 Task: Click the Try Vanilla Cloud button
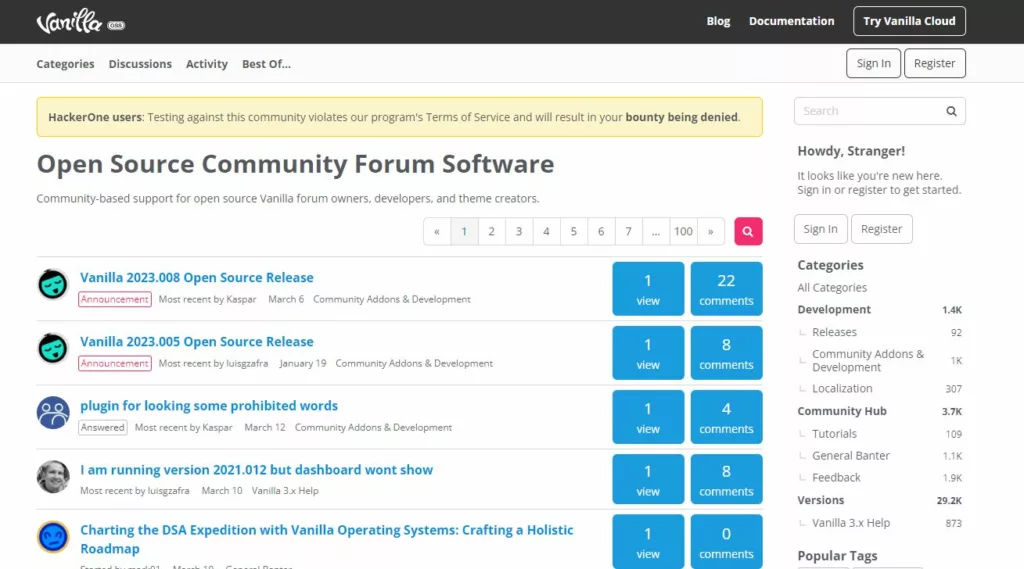click(909, 21)
